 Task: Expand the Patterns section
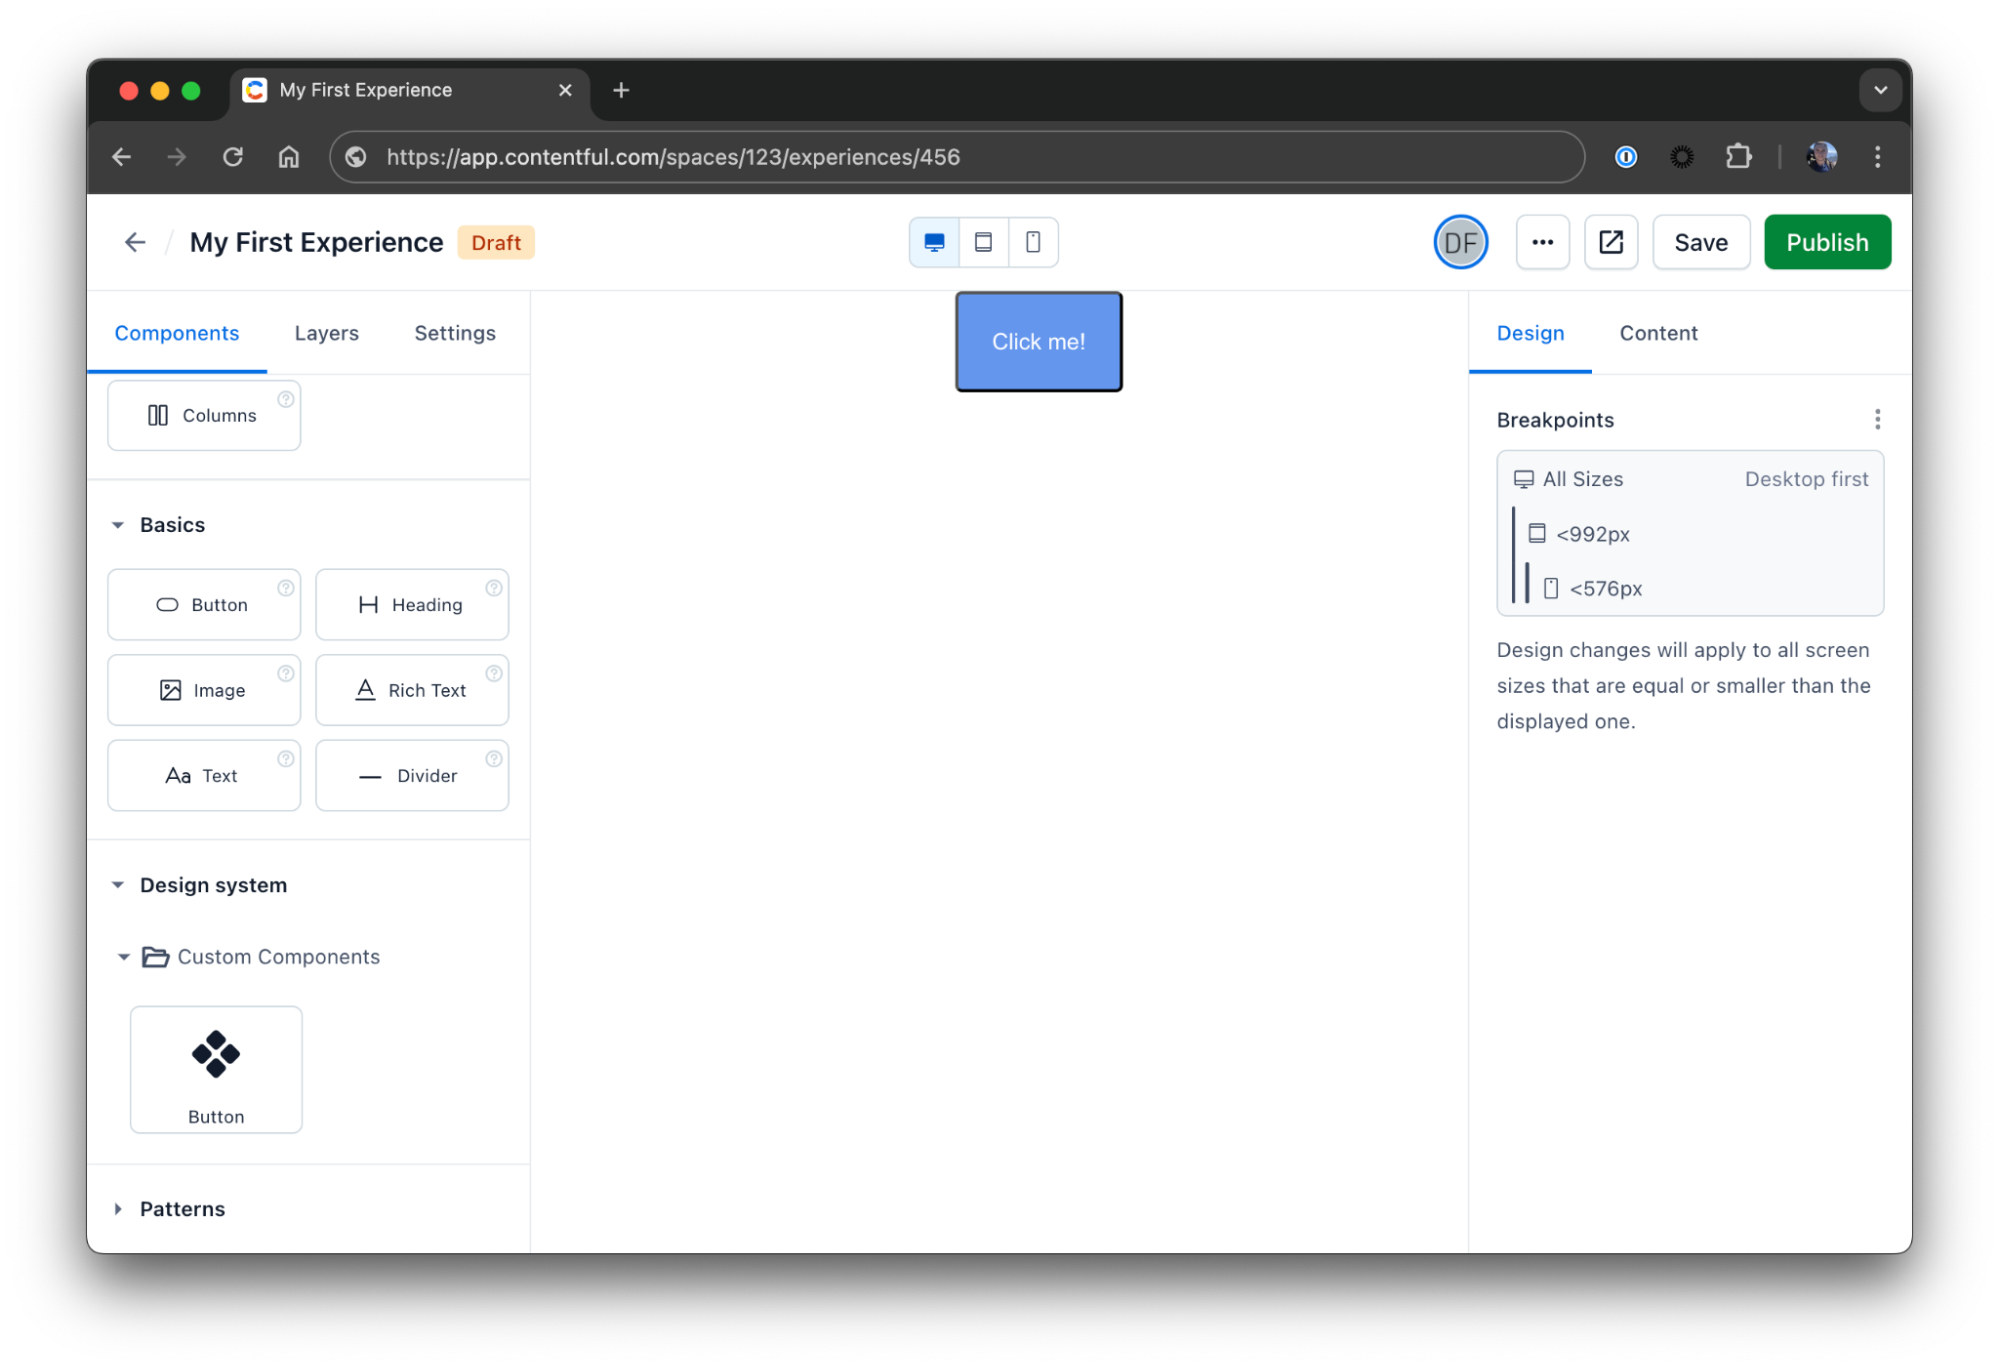[120, 1208]
